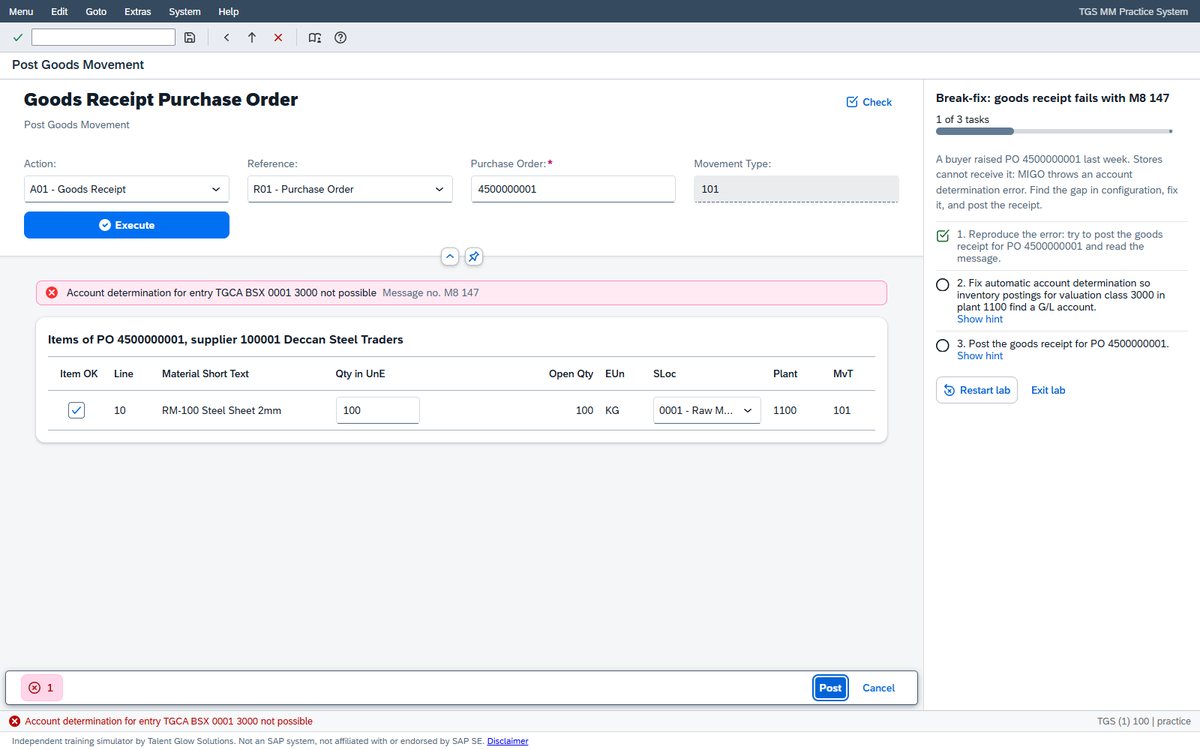
Task: Show hint for task 3
Action: tap(980, 356)
